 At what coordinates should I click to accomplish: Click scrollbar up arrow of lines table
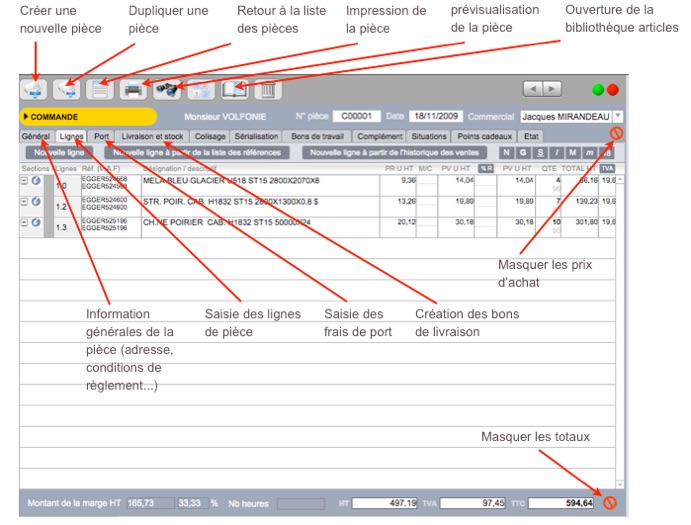[x=620, y=179]
